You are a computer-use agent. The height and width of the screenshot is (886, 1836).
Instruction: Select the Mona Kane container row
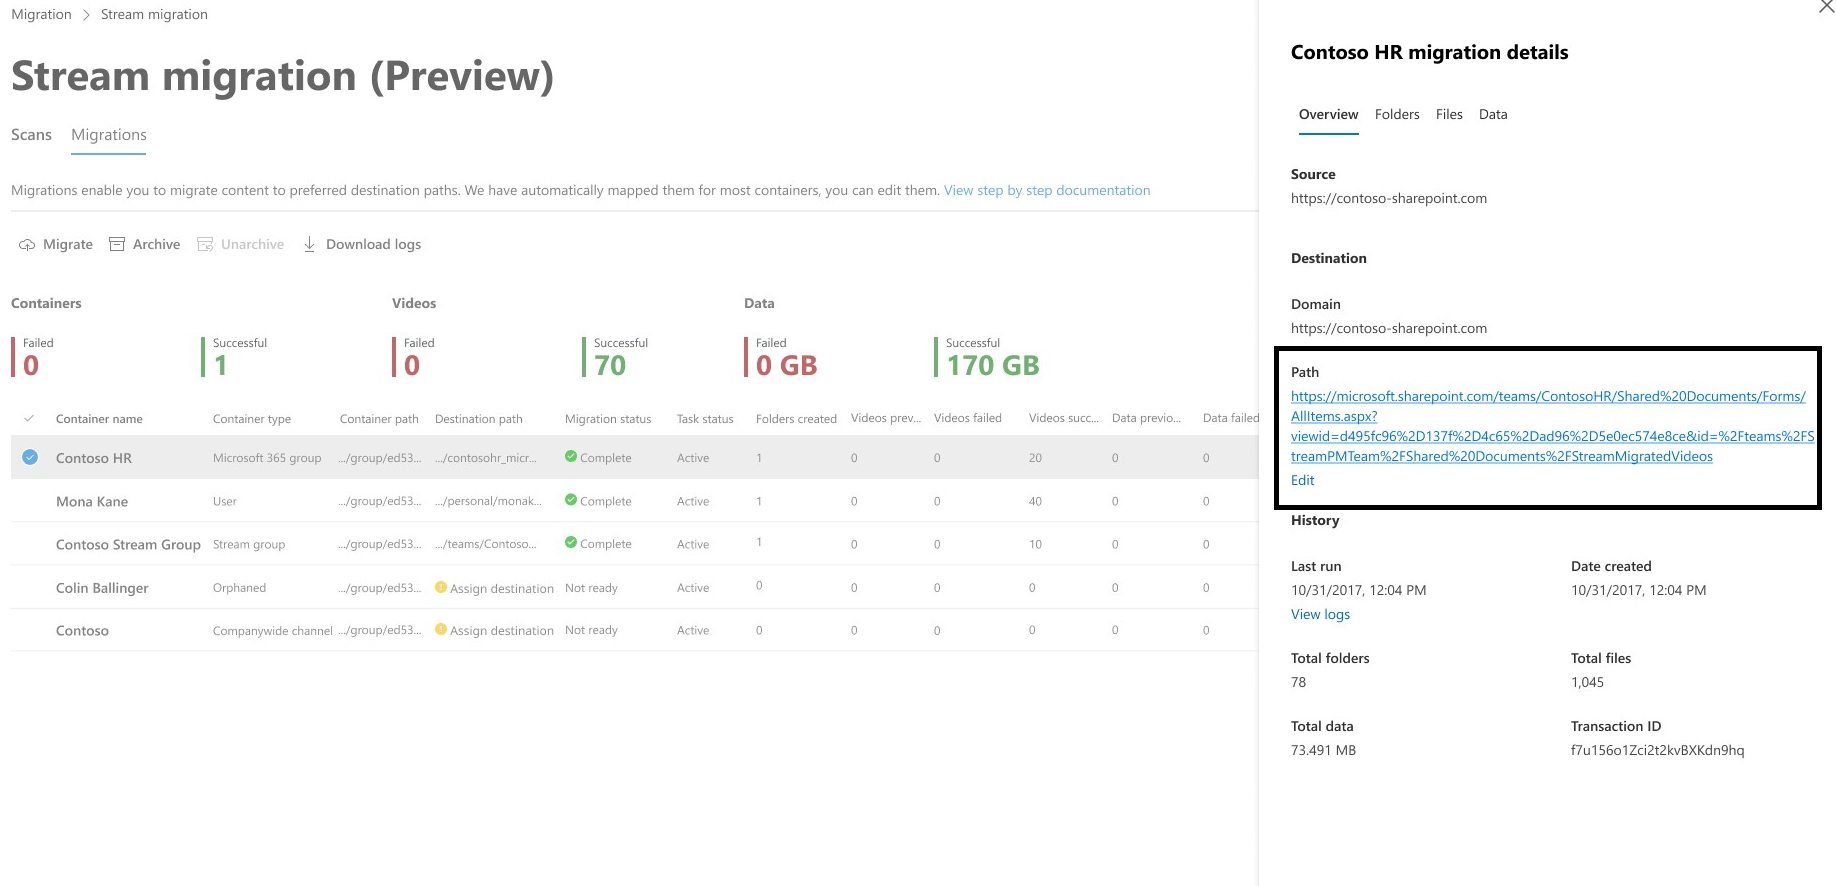pos(634,501)
